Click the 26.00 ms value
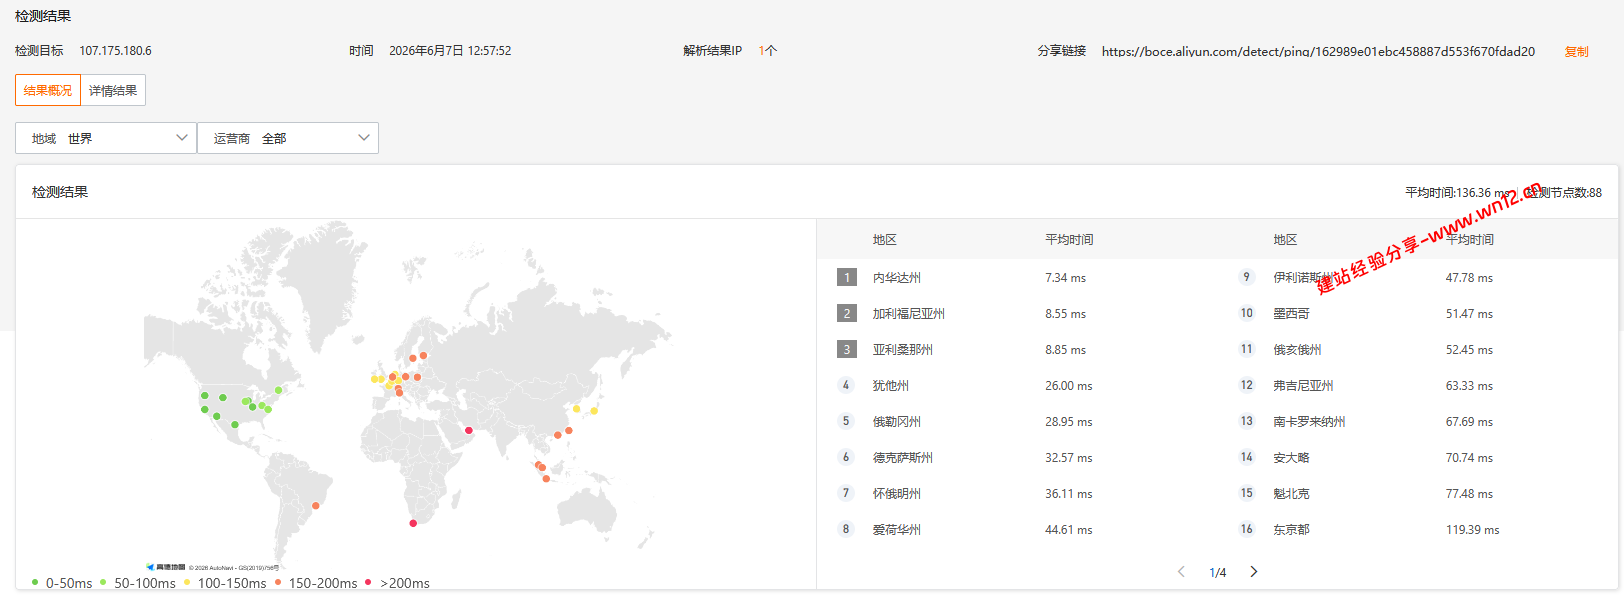The height and width of the screenshot is (606, 1624). point(1068,386)
